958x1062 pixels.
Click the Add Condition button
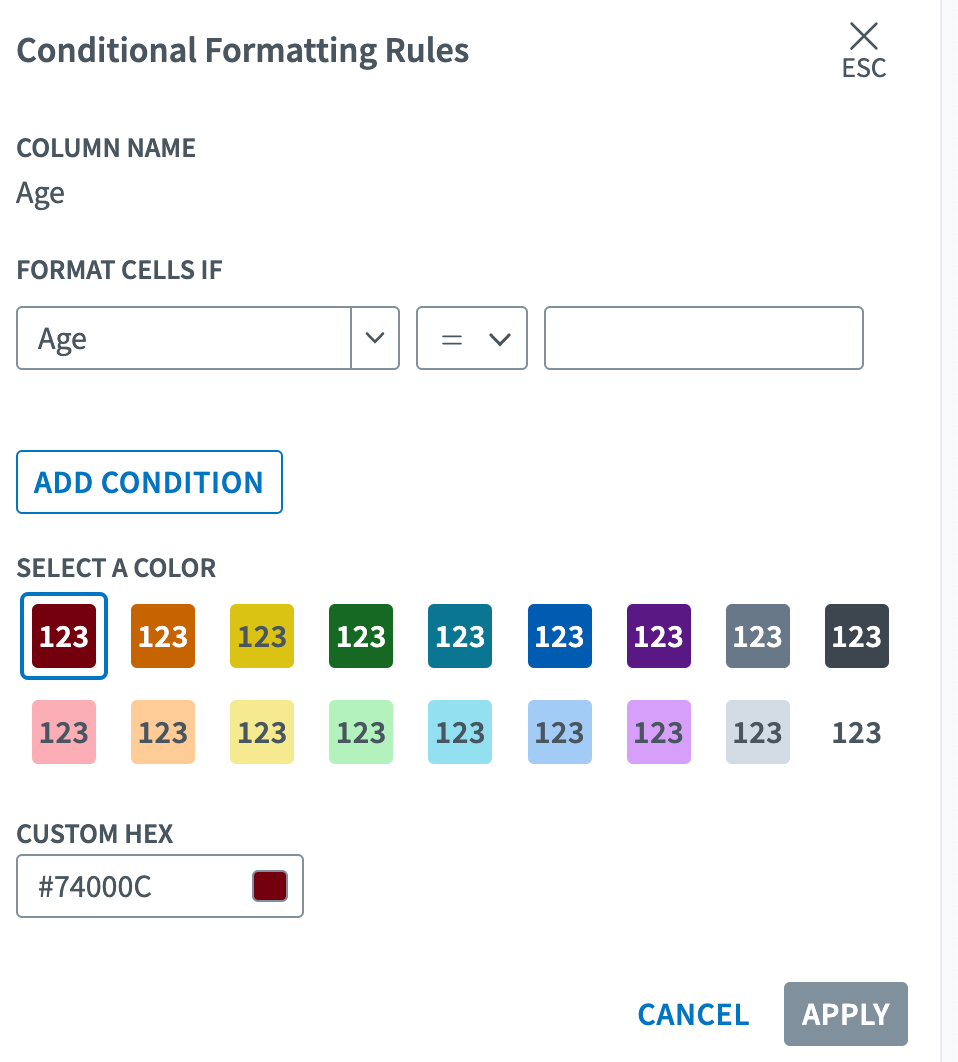pyautogui.click(x=149, y=482)
